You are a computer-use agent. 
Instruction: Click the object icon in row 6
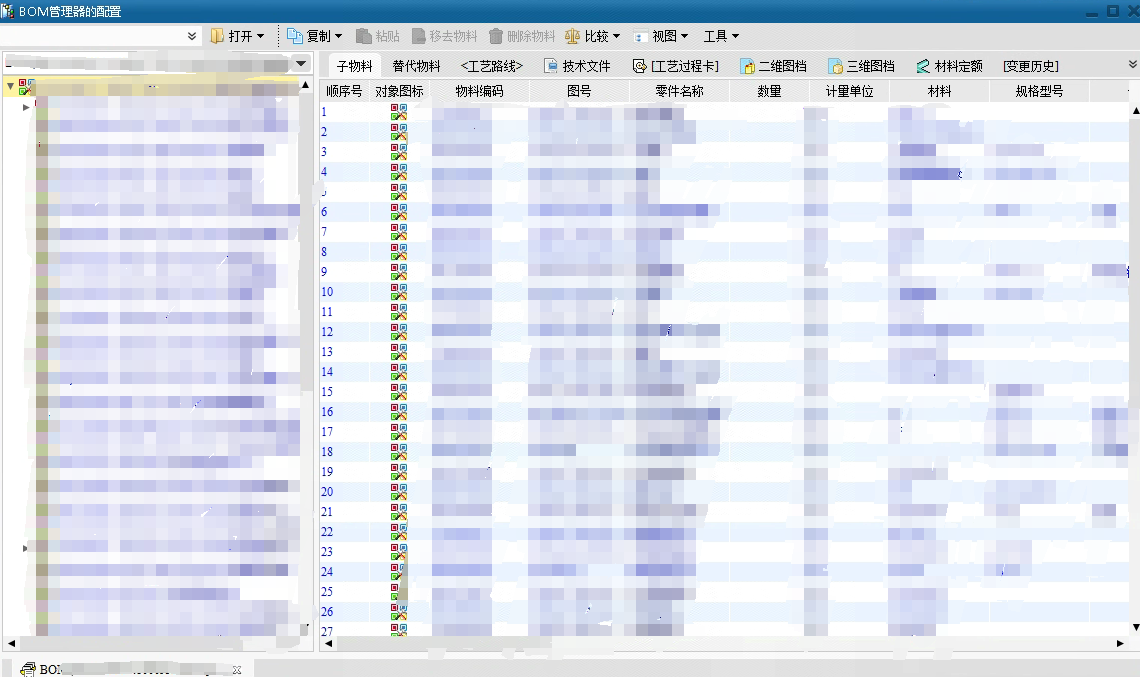point(398,212)
